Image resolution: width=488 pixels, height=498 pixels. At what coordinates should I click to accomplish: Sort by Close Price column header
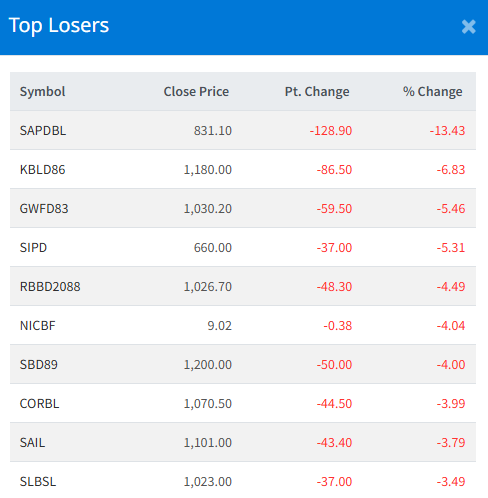tap(196, 91)
